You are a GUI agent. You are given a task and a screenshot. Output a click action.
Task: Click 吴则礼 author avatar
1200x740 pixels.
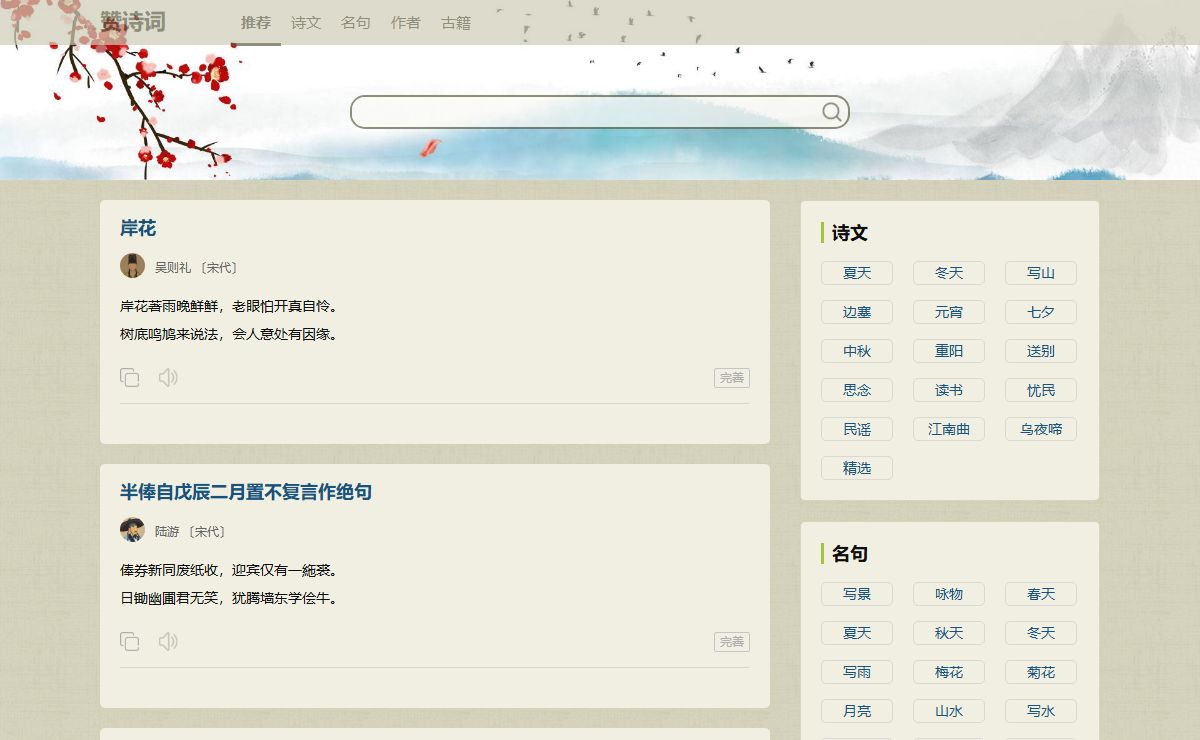pos(132,266)
